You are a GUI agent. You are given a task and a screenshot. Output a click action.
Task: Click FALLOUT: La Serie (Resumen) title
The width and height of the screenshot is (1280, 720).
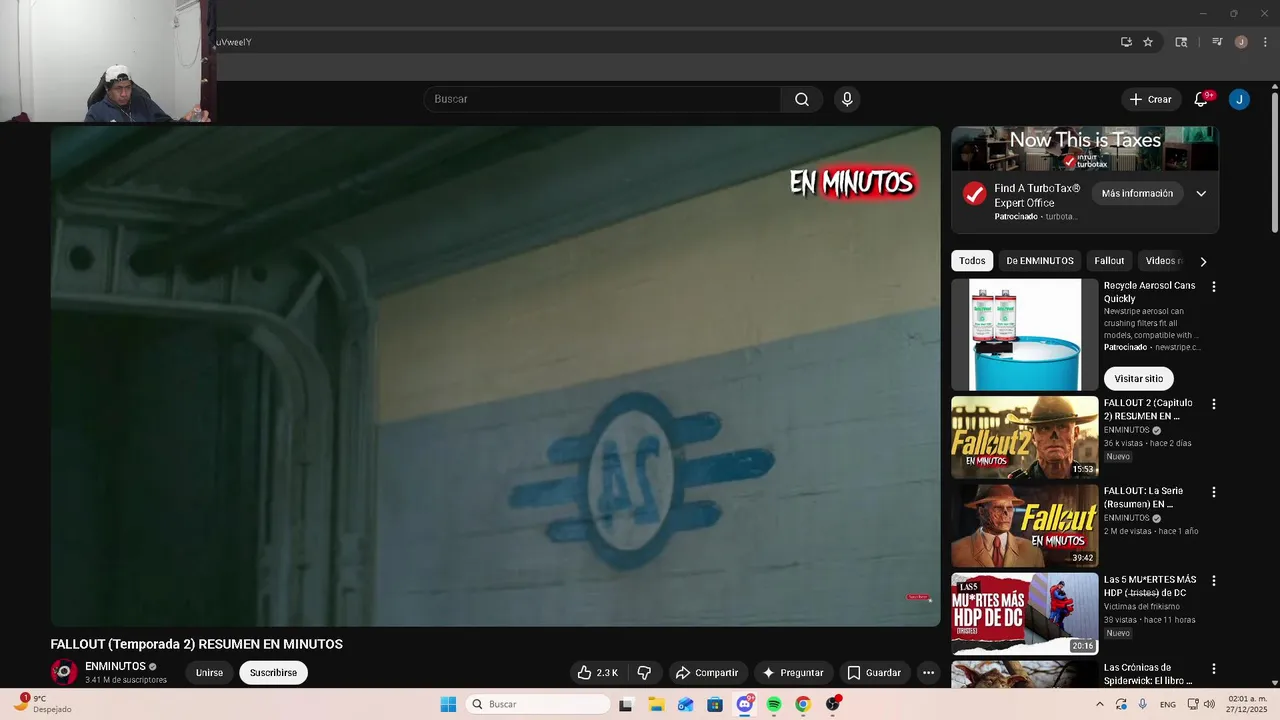pyautogui.click(x=1143, y=498)
